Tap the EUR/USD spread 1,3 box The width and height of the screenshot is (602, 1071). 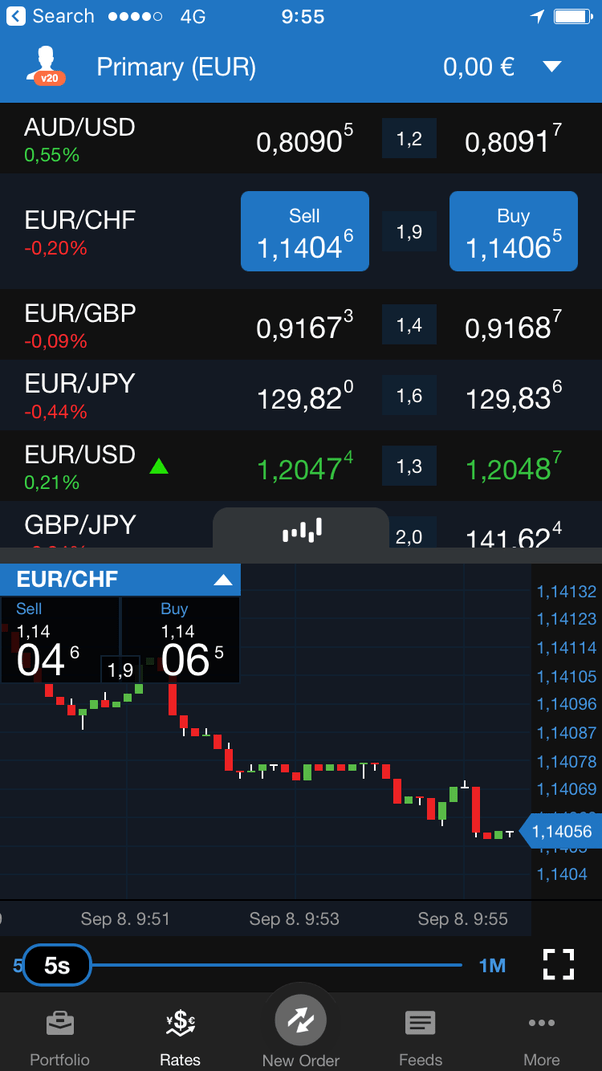tap(409, 466)
